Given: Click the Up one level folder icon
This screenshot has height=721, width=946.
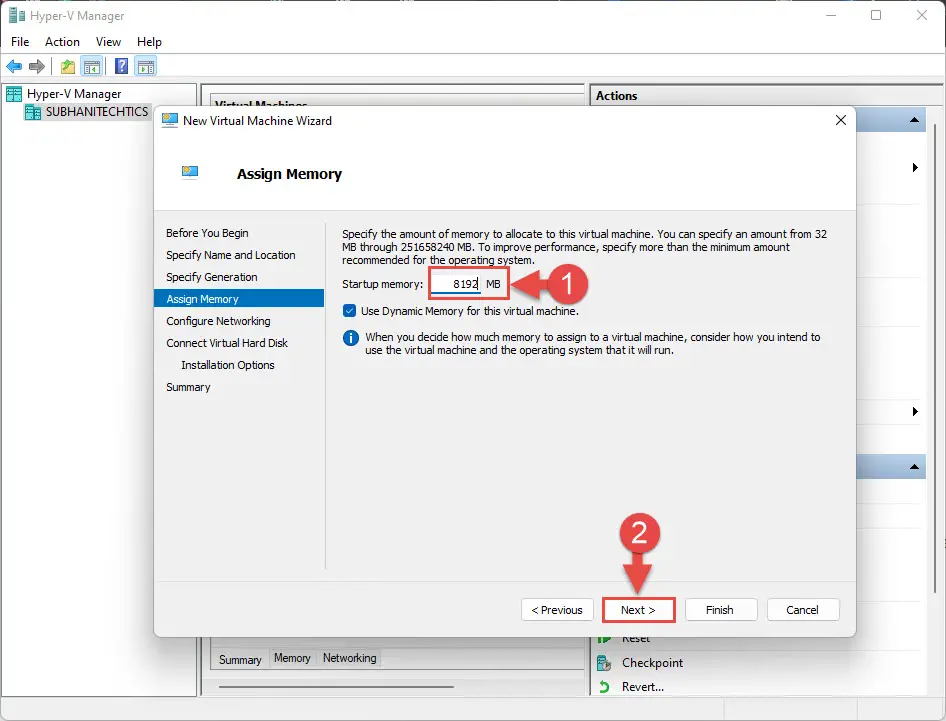Looking at the screenshot, I should tap(68, 66).
